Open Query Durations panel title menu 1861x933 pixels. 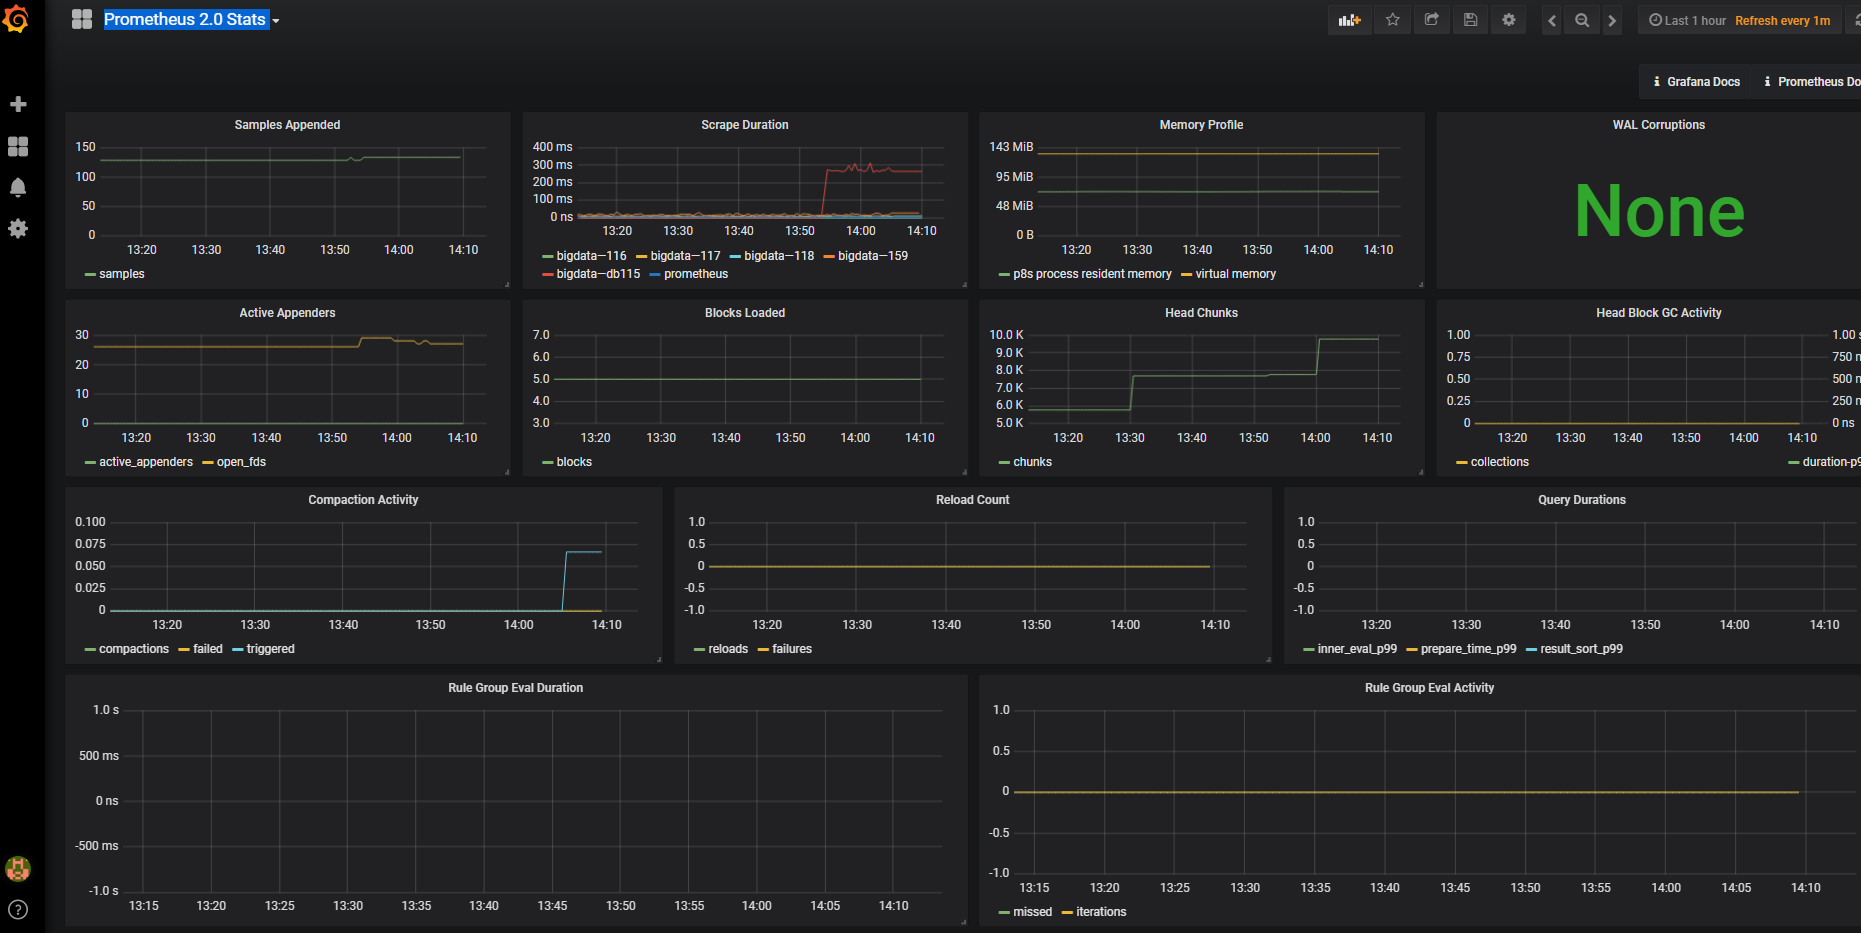(1581, 500)
